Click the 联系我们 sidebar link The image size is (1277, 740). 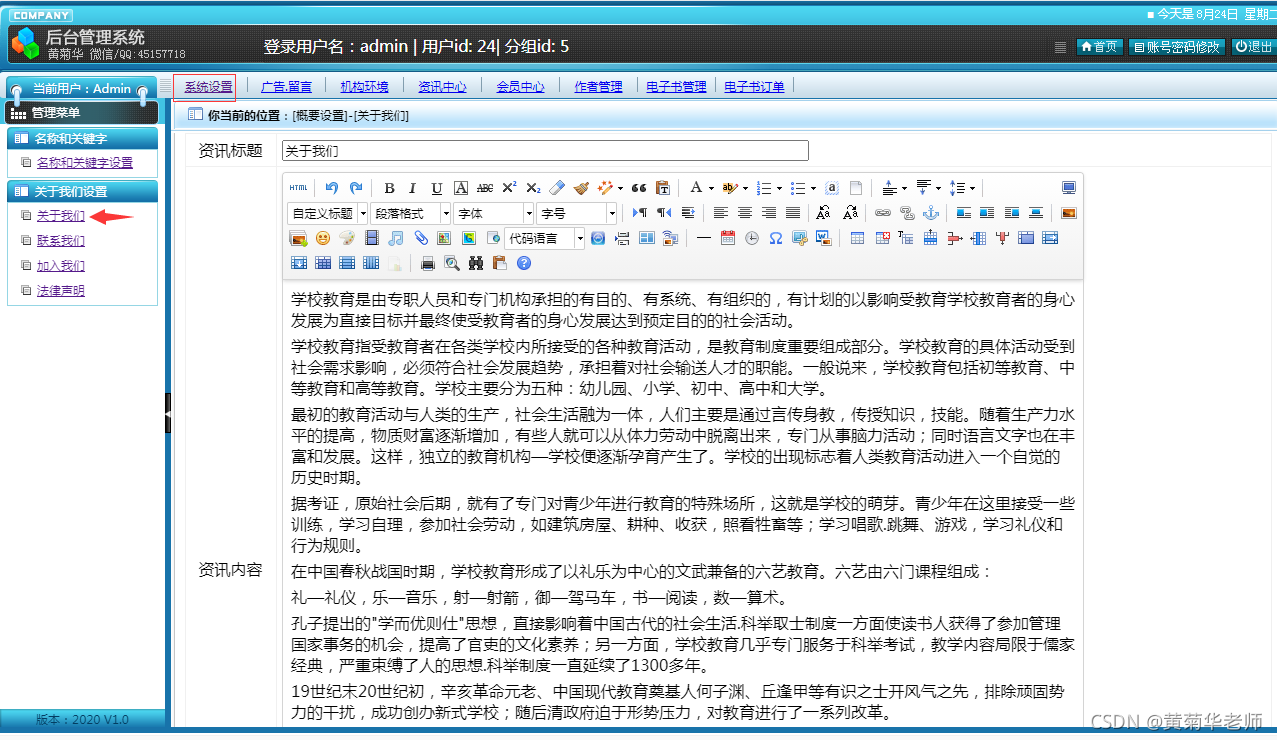(x=60, y=240)
